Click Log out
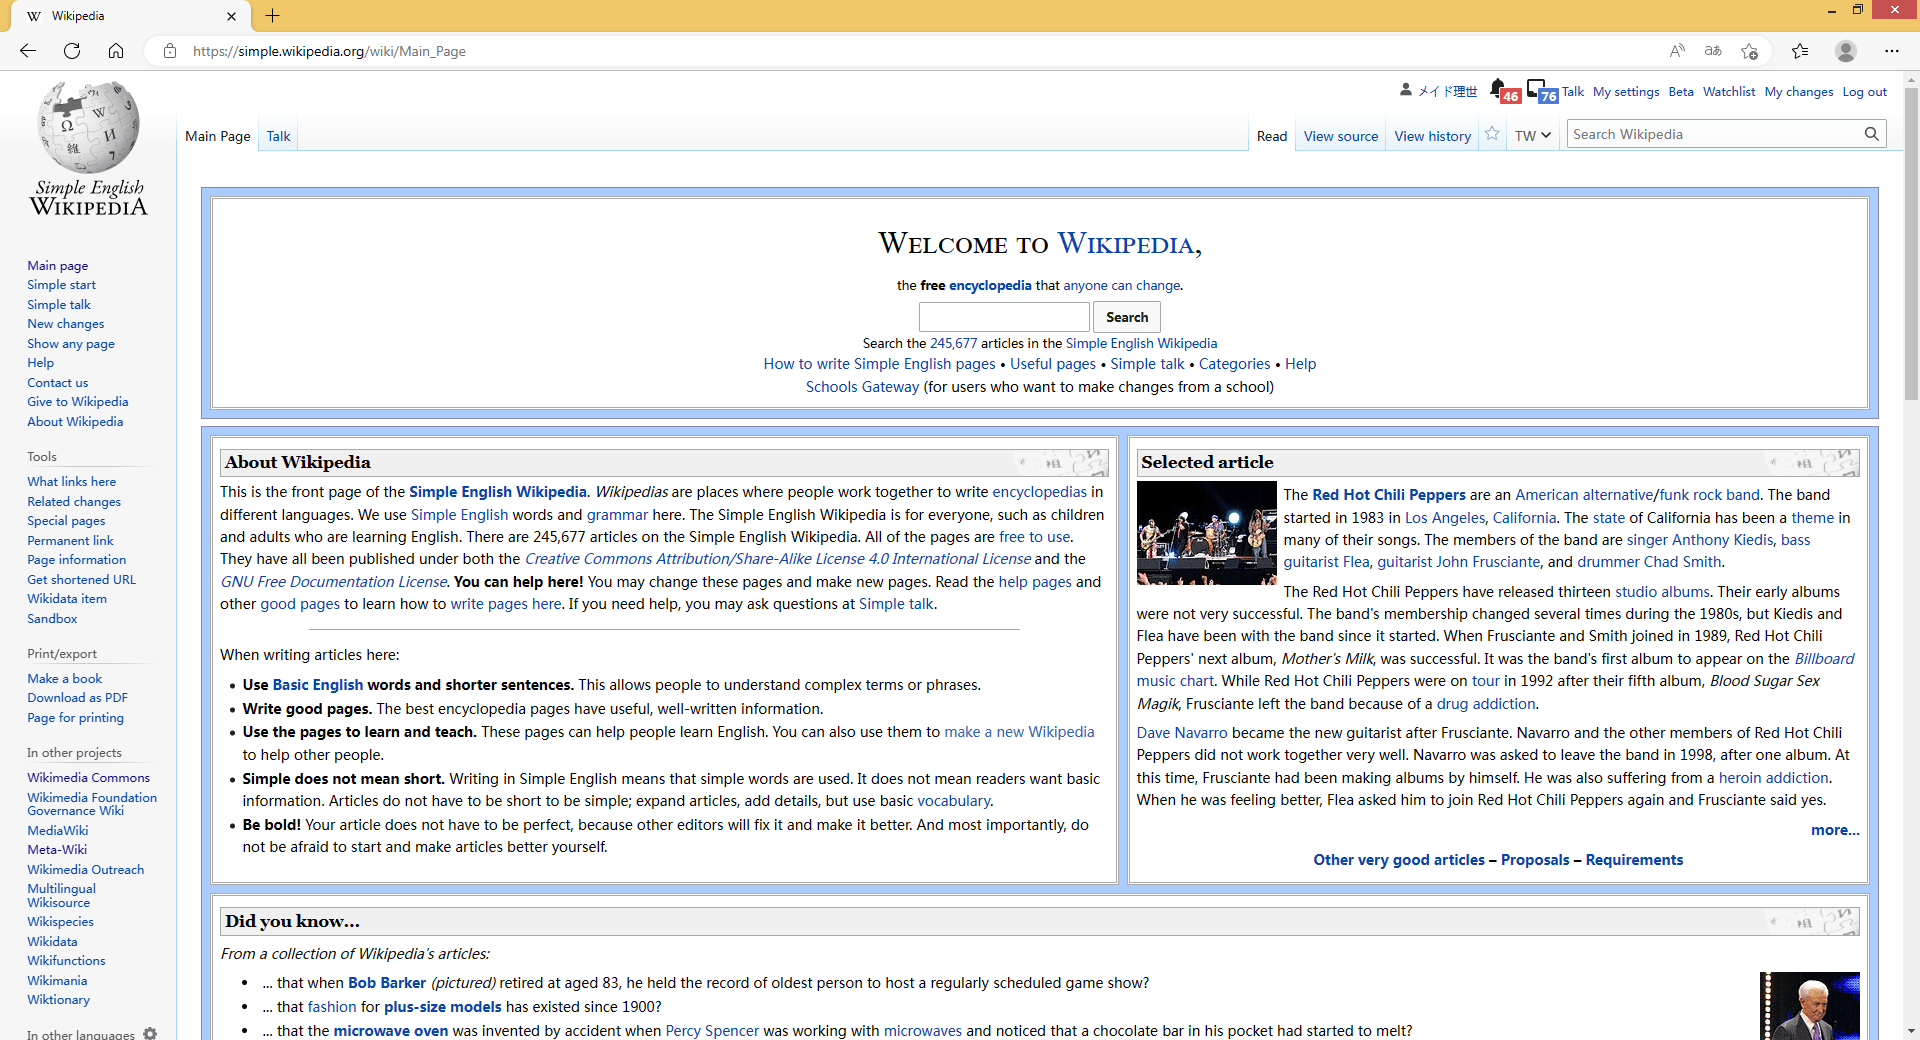This screenshot has height=1040, width=1920. [1865, 91]
